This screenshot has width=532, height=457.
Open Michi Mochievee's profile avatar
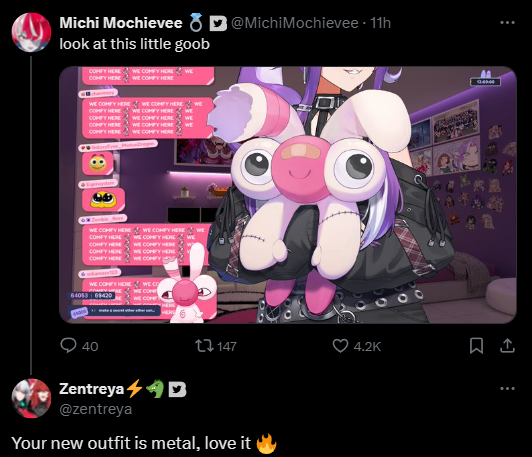pyautogui.click(x=31, y=32)
